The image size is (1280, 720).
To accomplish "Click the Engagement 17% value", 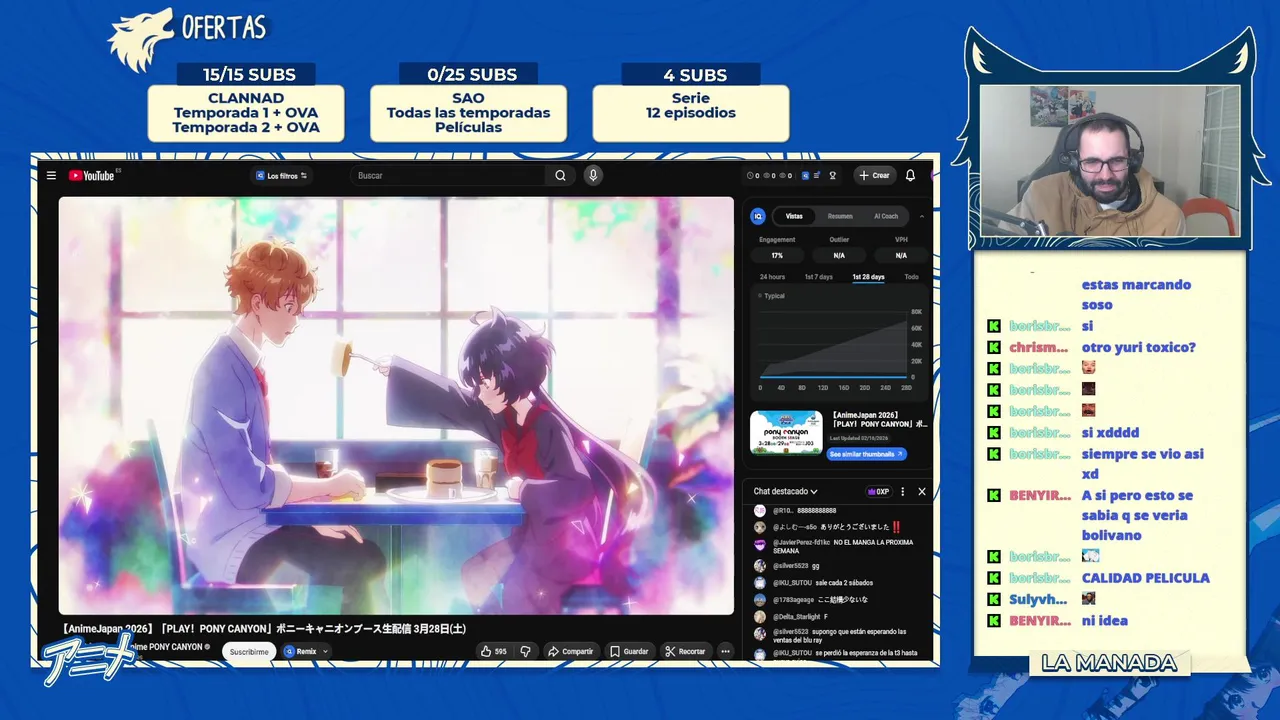I will pos(777,255).
